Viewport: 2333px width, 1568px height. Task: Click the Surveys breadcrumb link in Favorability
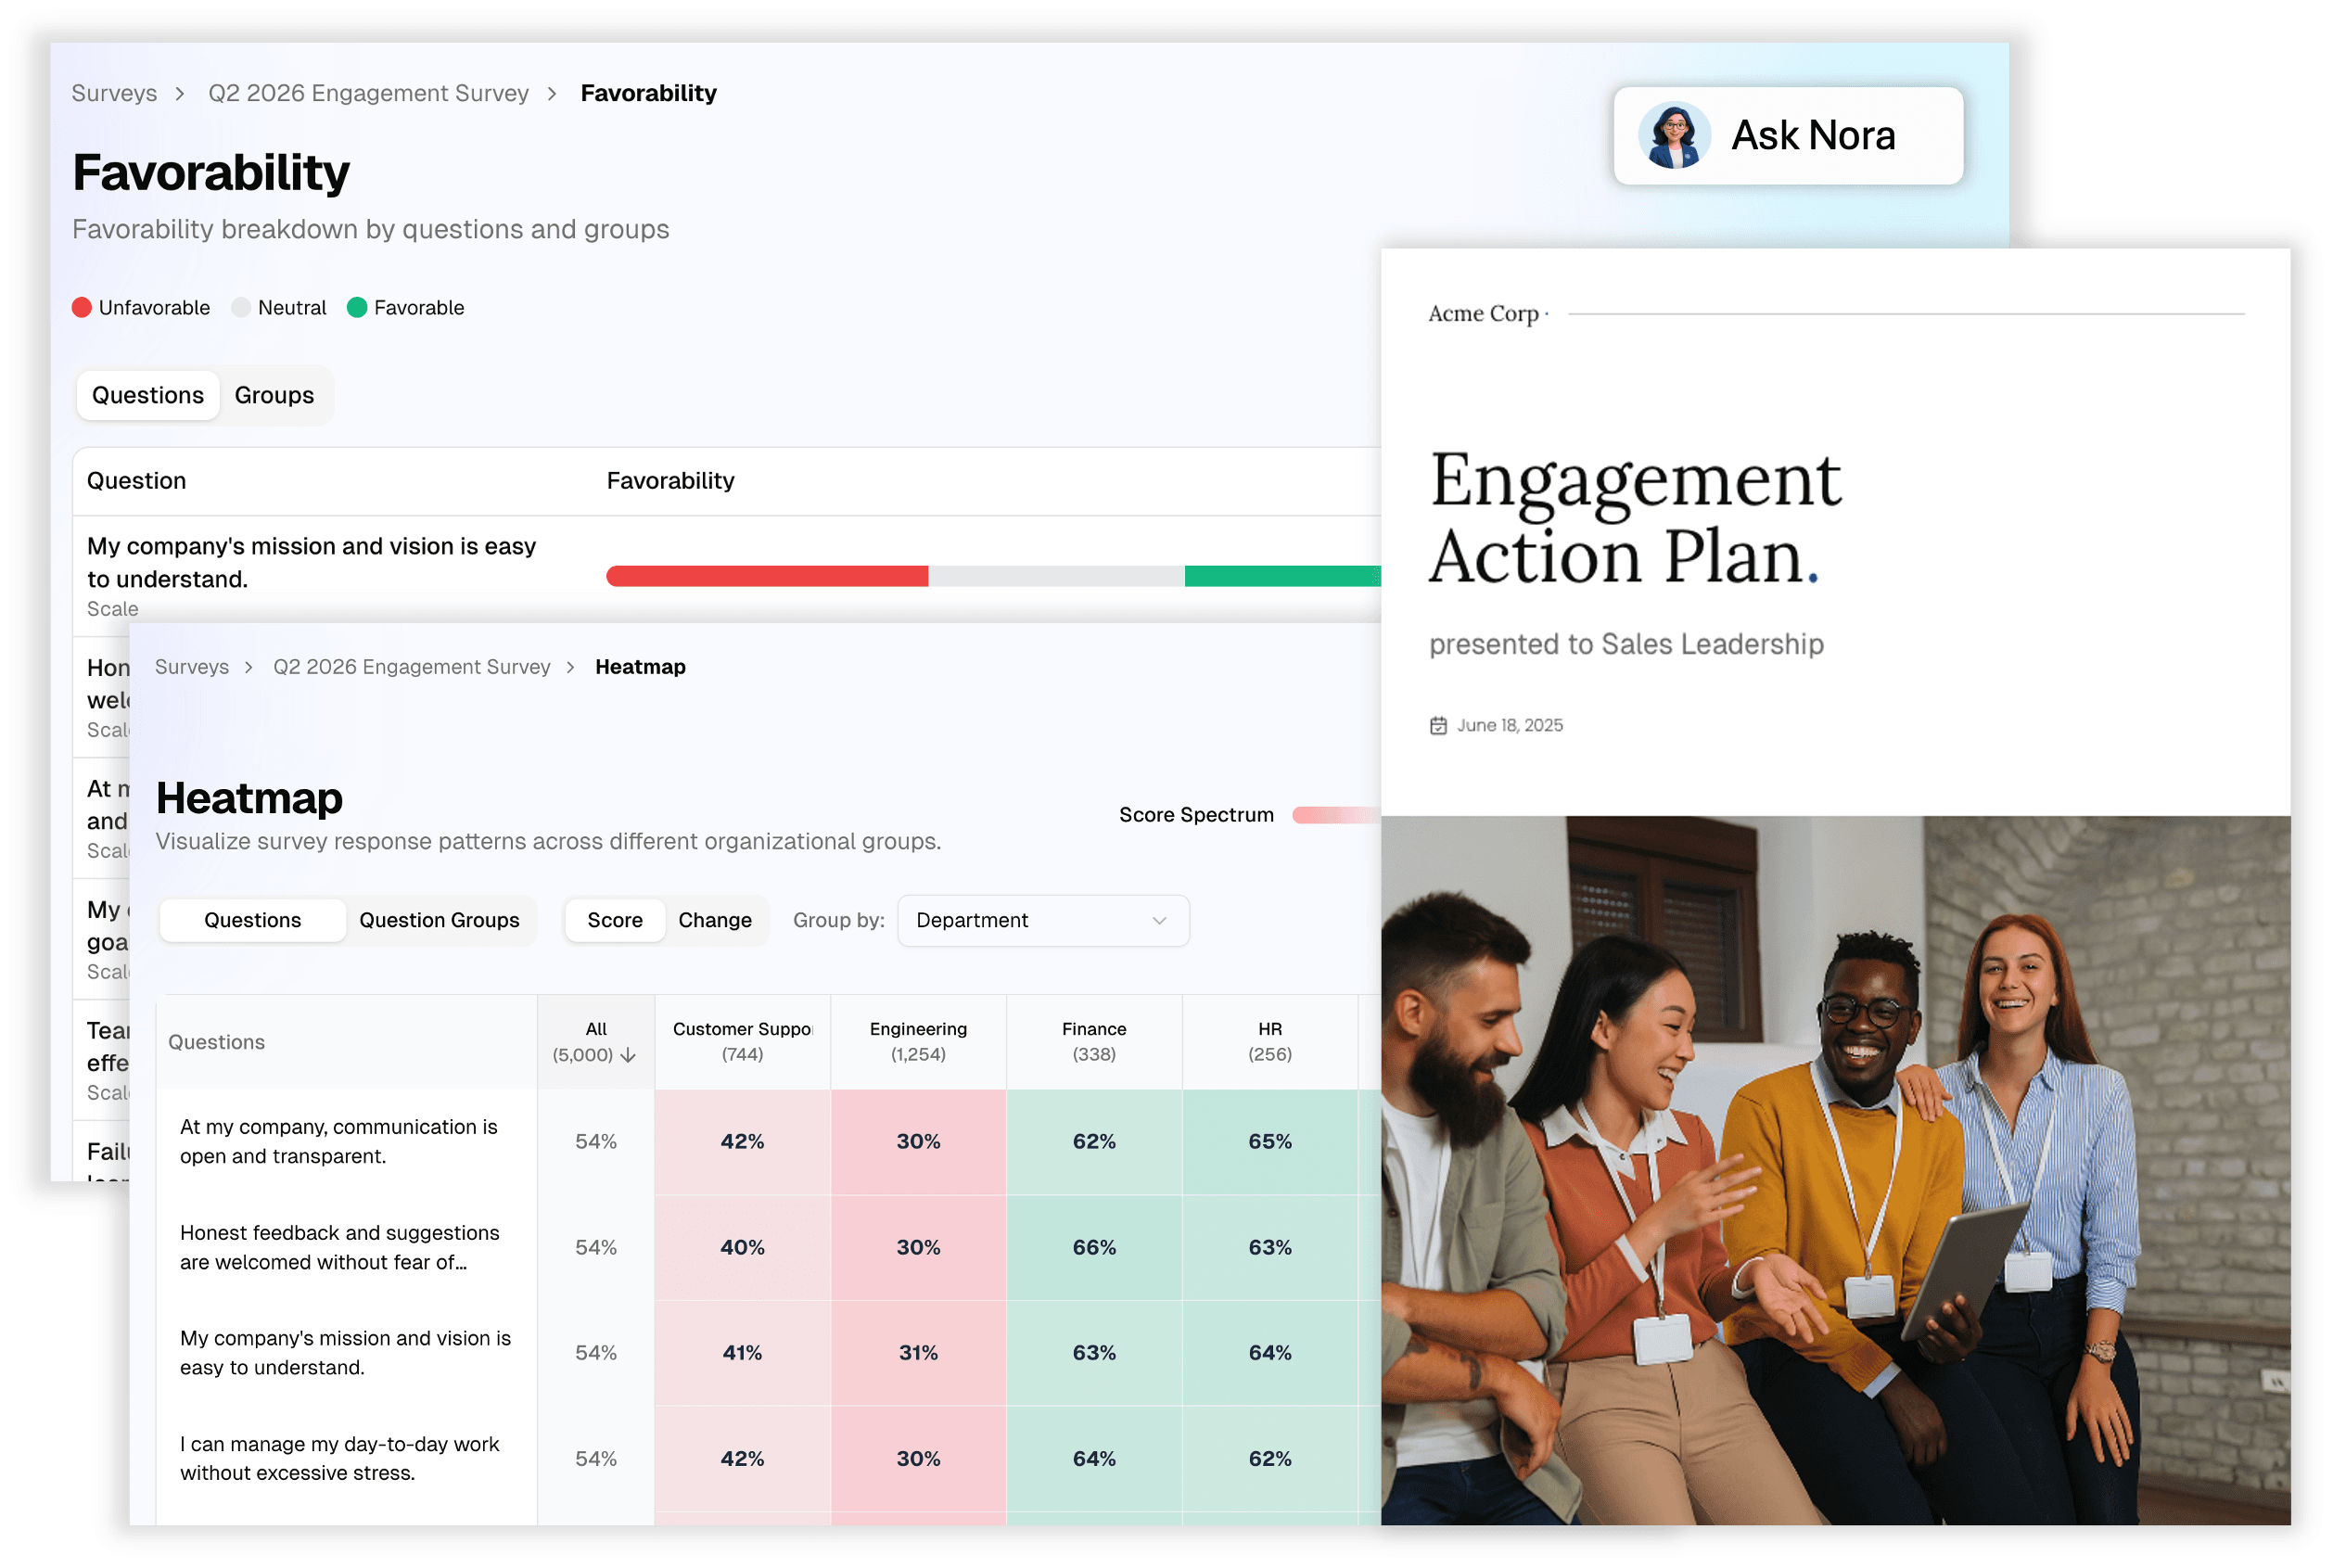point(114,94)
